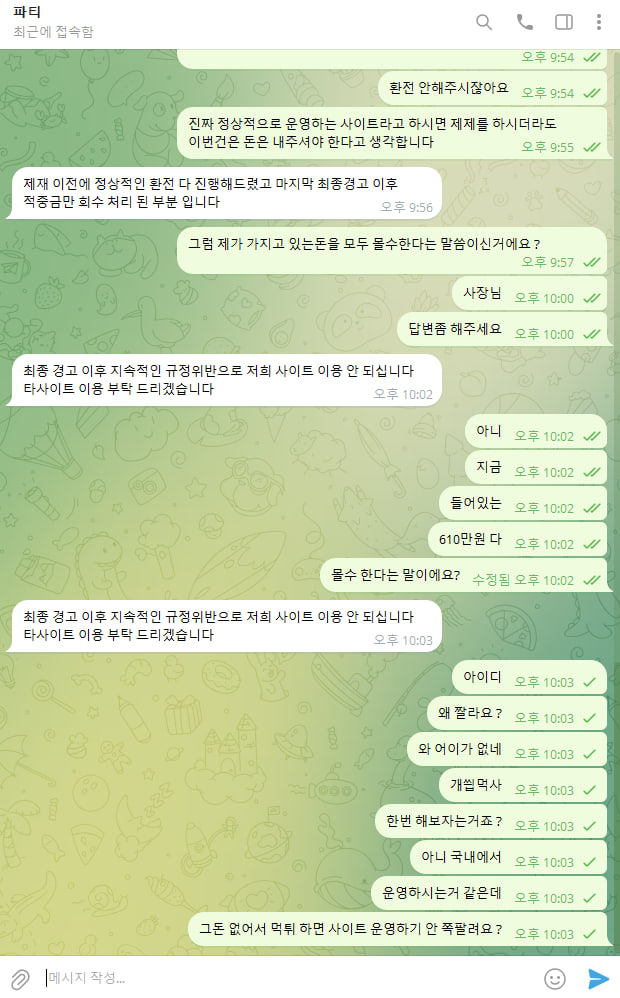The image size is (620, 998).
Task: Click single check mark on 아이디 message
Action: coord(590,682)
